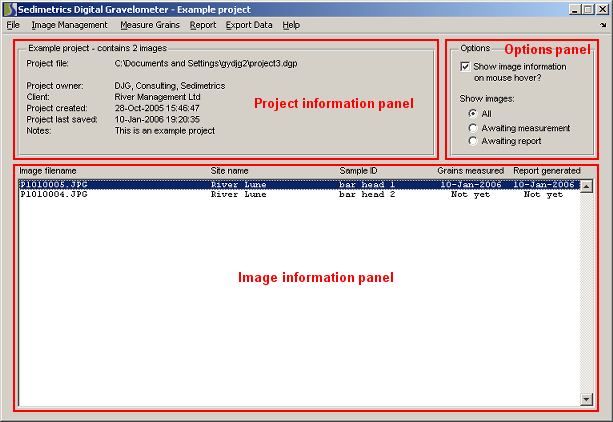Click the Sample ID column header
The height and width of the screenshot is (422, 613).
(x=358, y=171)
